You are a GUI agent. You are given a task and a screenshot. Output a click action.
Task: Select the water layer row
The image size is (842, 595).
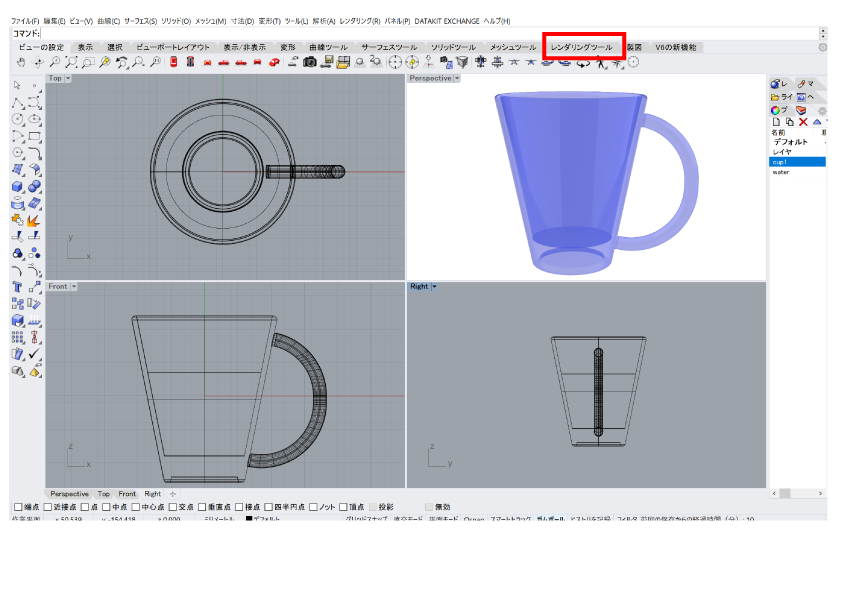point(797,172)
